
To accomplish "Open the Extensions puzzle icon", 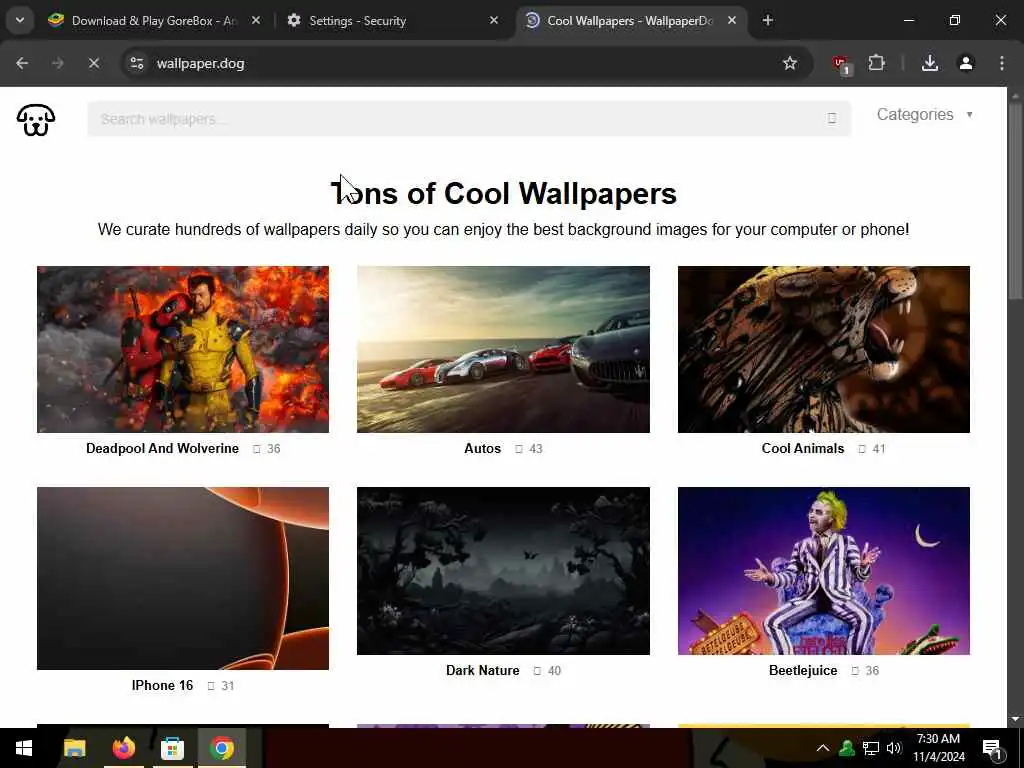I will [x=876, y=63].
